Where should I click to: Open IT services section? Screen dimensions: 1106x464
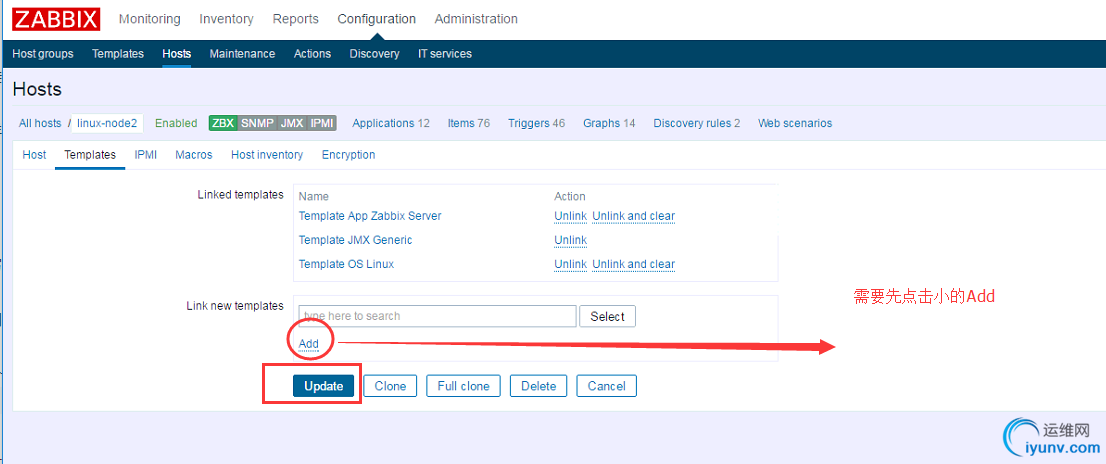[445, 54]
